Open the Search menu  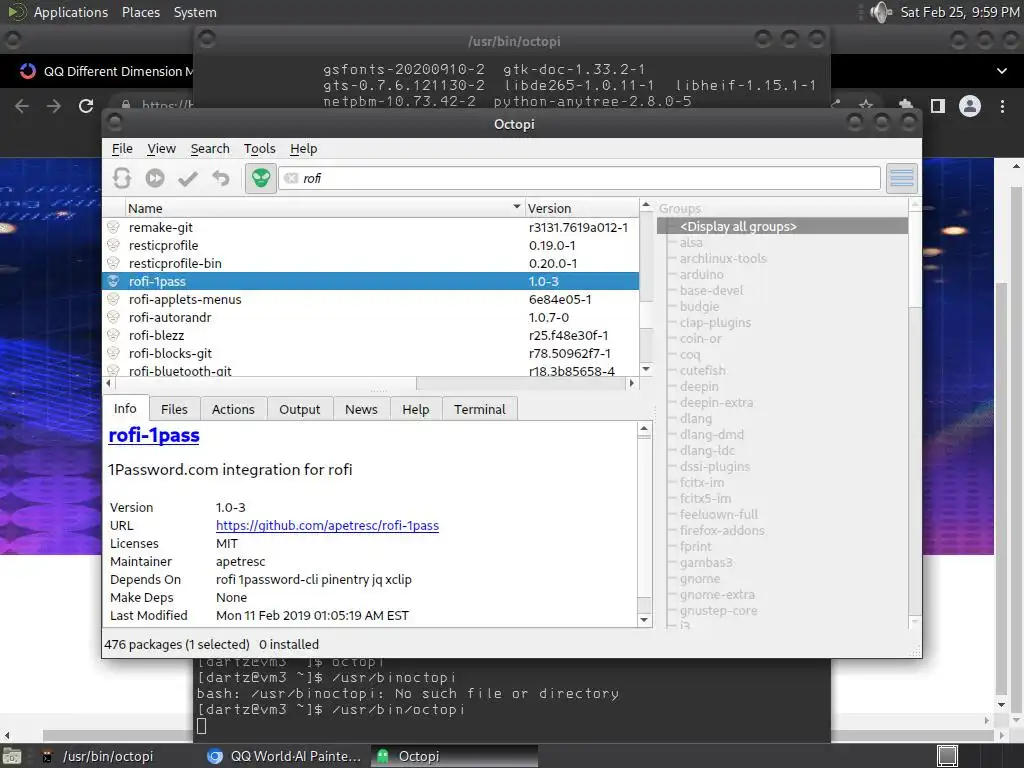click(210, 149)
